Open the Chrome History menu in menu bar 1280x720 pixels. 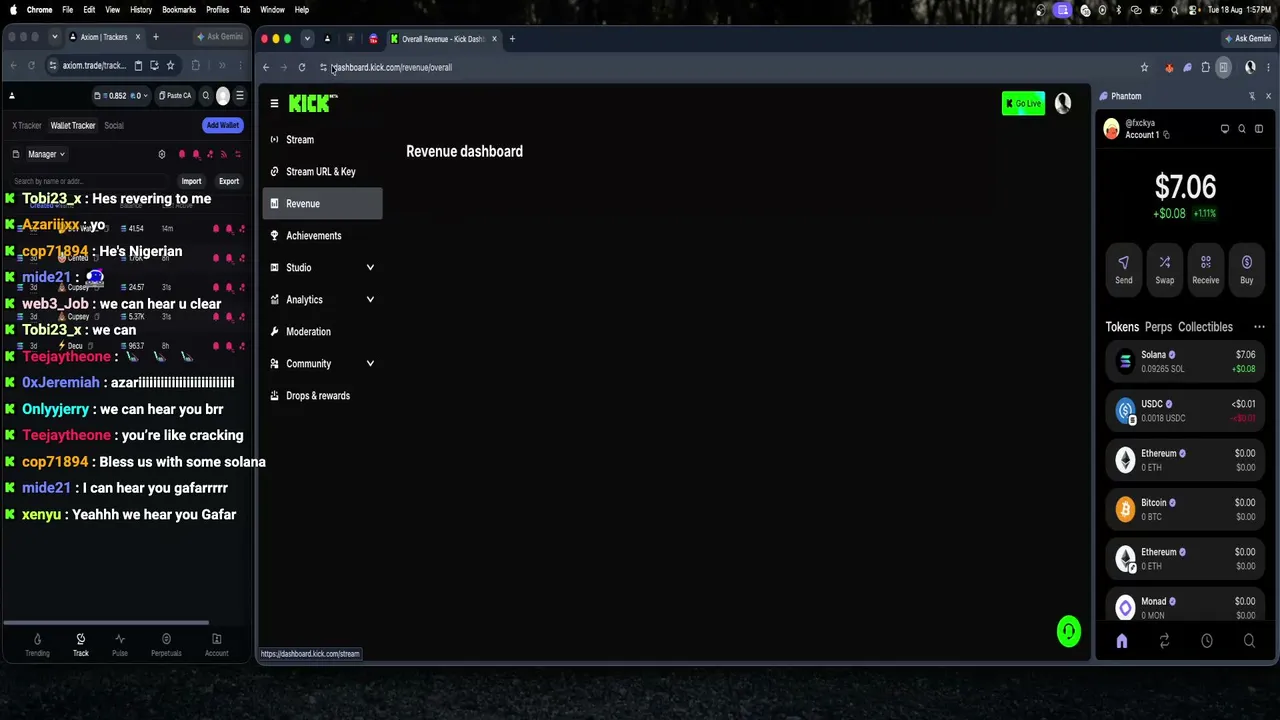pos(141,10)
